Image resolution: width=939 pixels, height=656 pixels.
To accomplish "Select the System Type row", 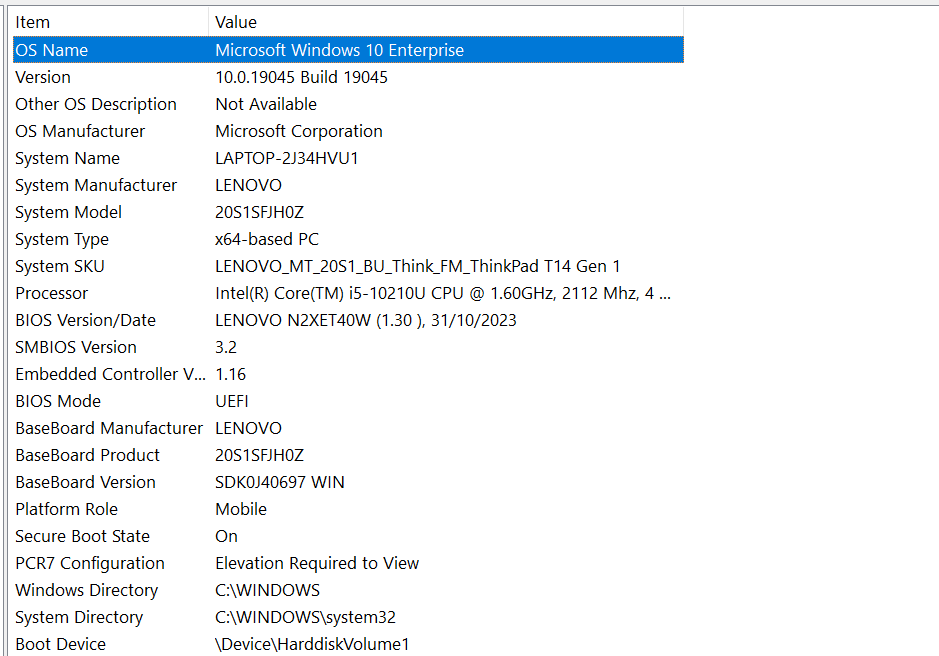I will [x=348, y=239].
